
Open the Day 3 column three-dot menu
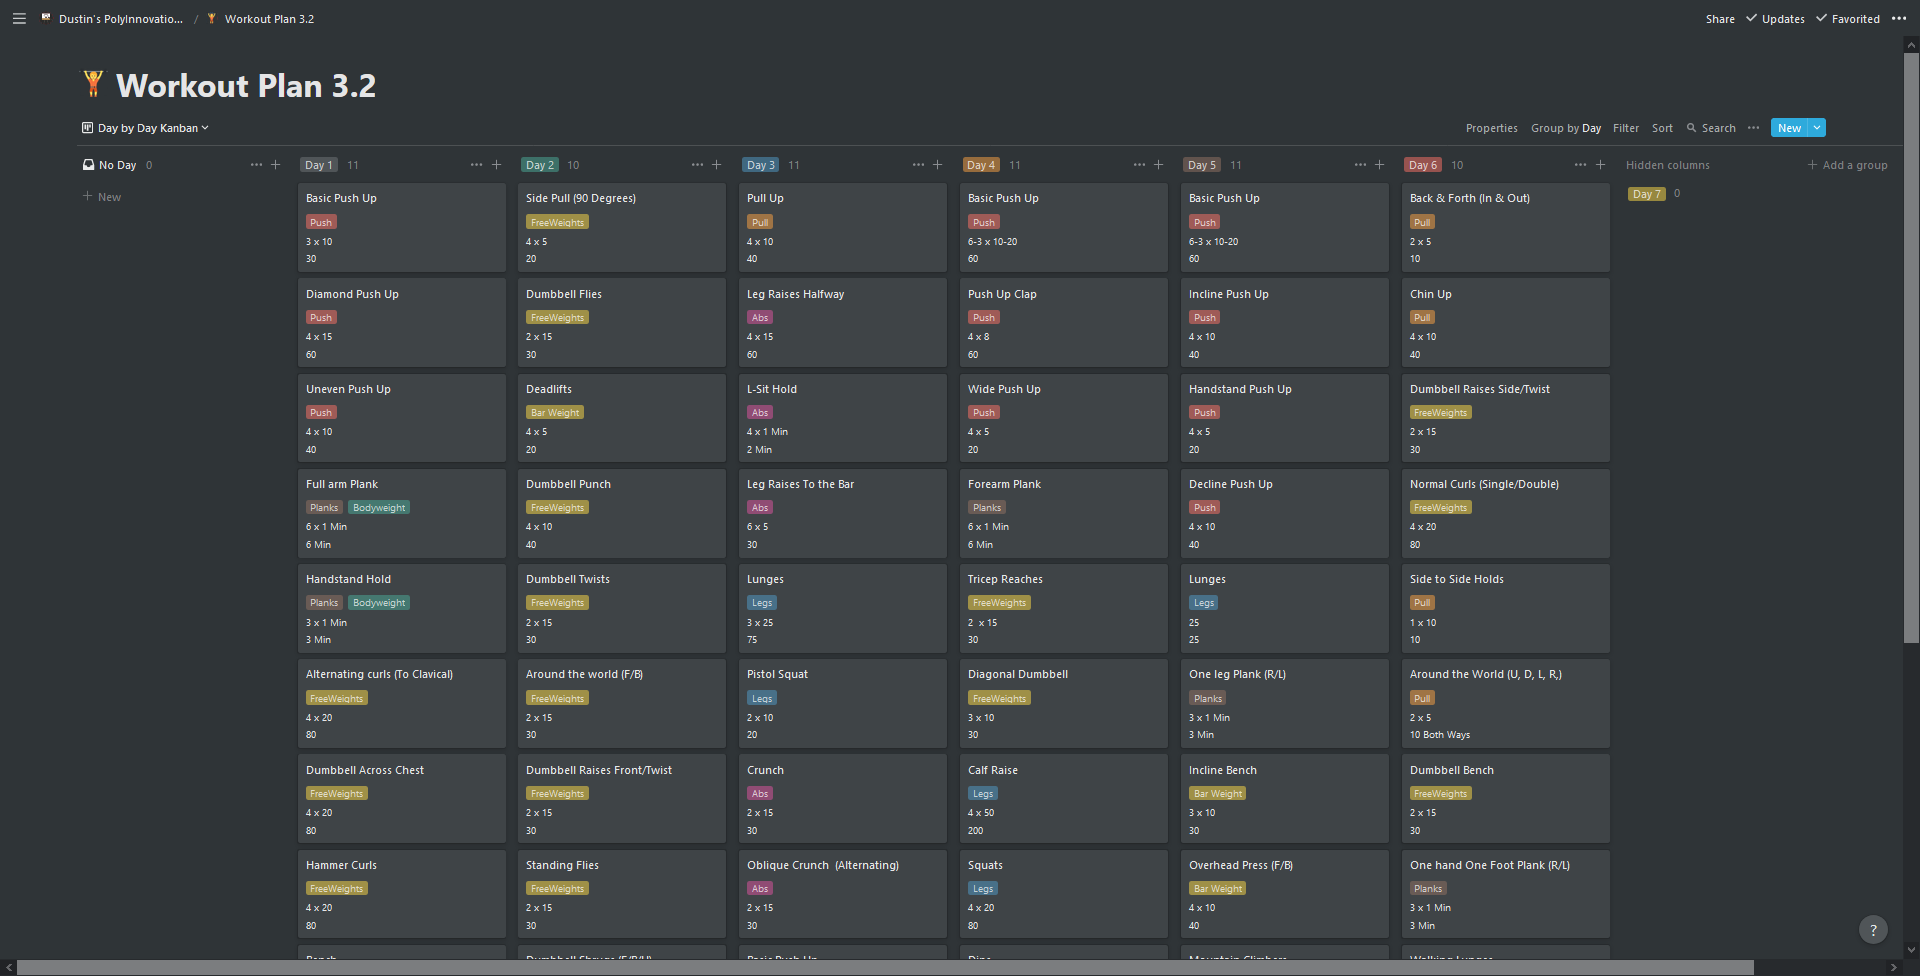click(x=918, y=165)
